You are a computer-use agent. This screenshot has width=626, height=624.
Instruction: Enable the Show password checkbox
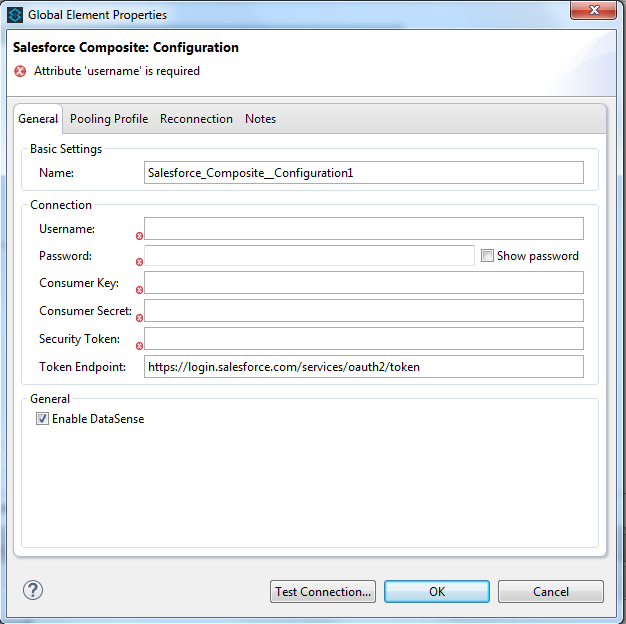coord(487,256)
